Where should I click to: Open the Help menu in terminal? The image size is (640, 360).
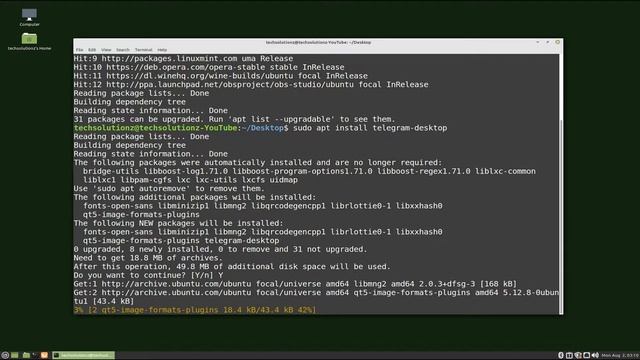tap(162, 50)
